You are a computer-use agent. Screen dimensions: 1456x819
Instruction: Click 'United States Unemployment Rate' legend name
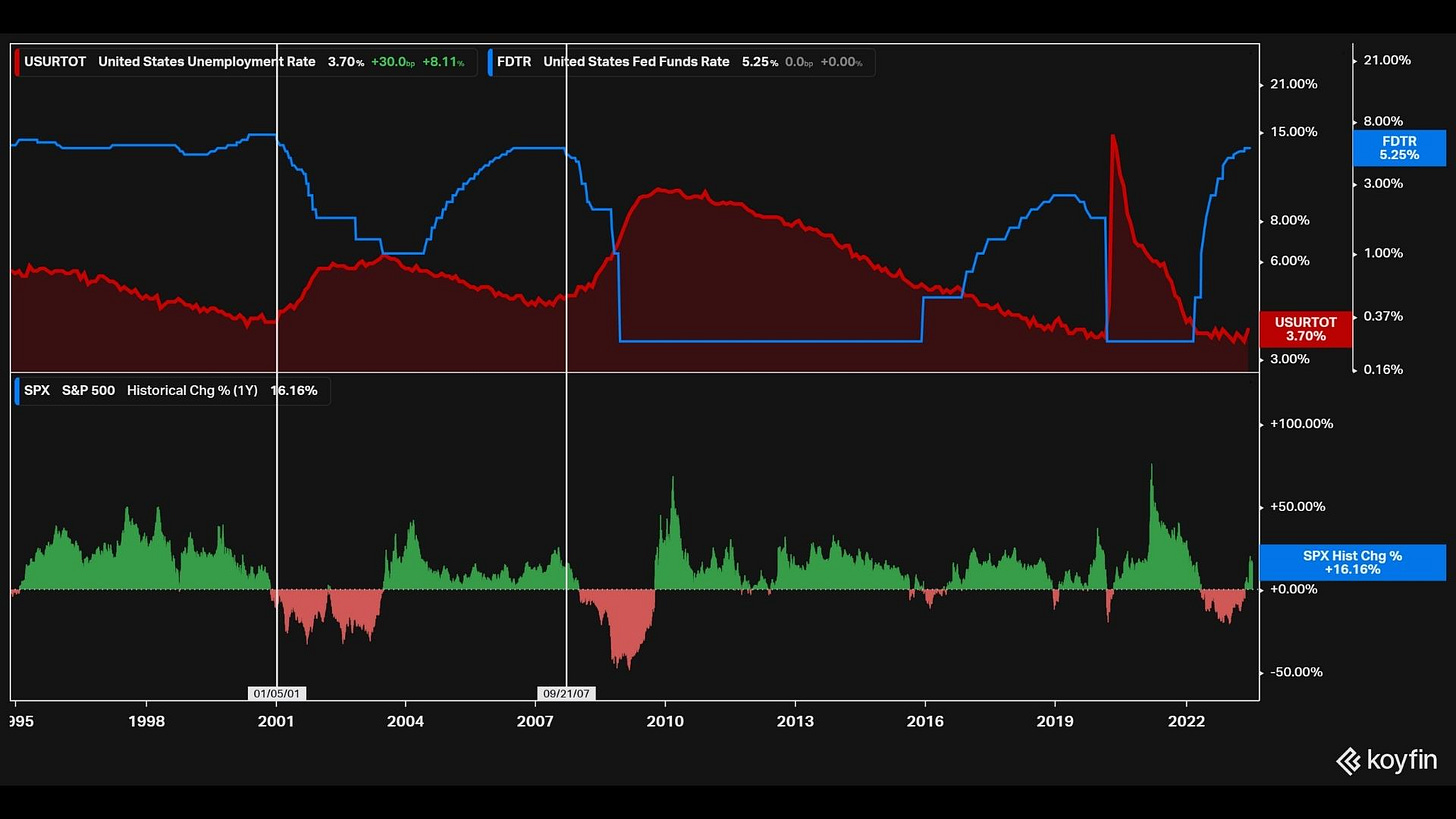click(207, 62)
